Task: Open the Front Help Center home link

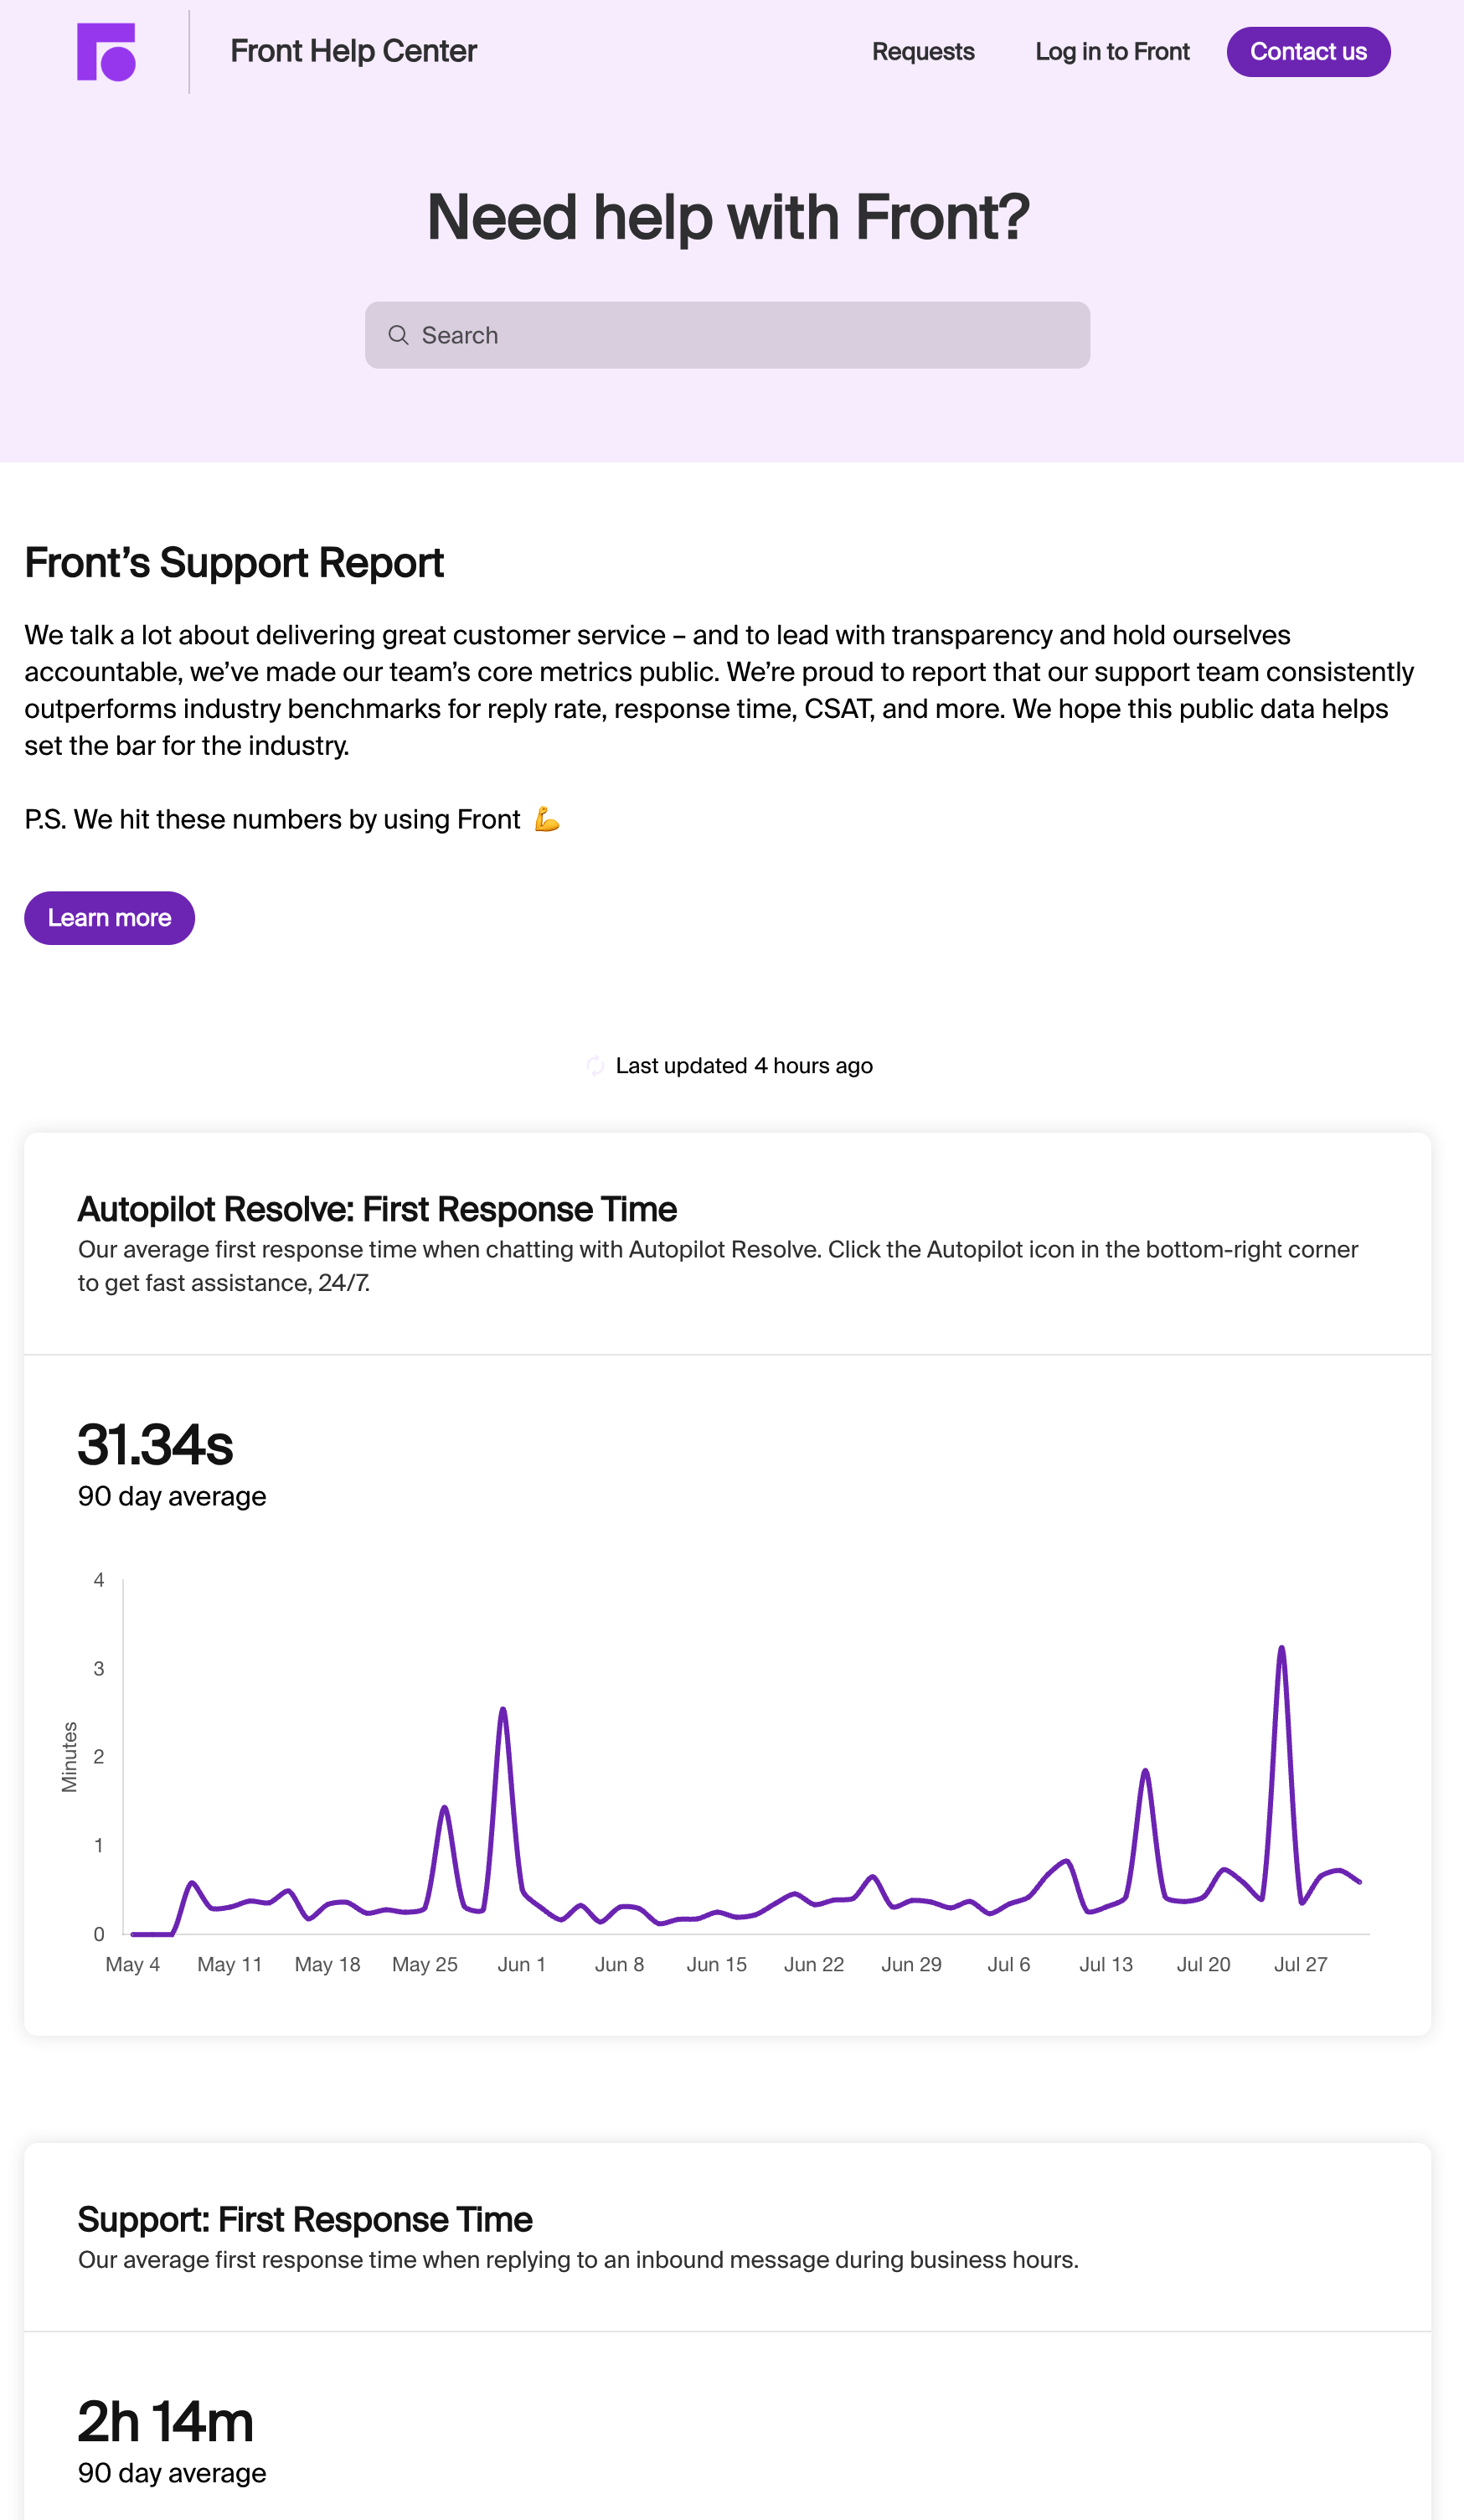Action: pos(353,51)
